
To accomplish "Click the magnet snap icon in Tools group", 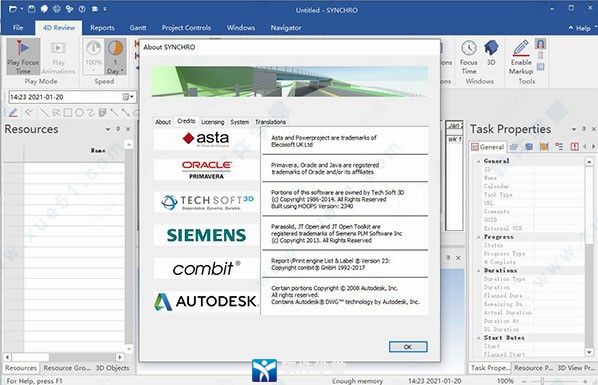I will [x=540, y=44].
